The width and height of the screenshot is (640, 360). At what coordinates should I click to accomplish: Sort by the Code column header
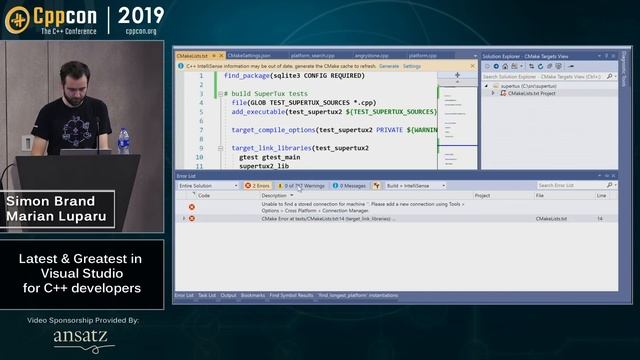point(204,196)
